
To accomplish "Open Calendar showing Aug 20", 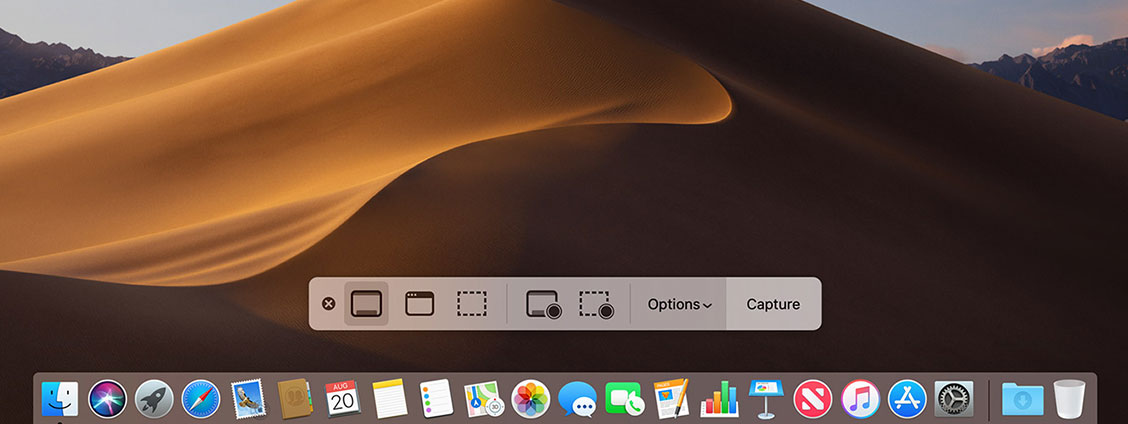I will point(342,399).
